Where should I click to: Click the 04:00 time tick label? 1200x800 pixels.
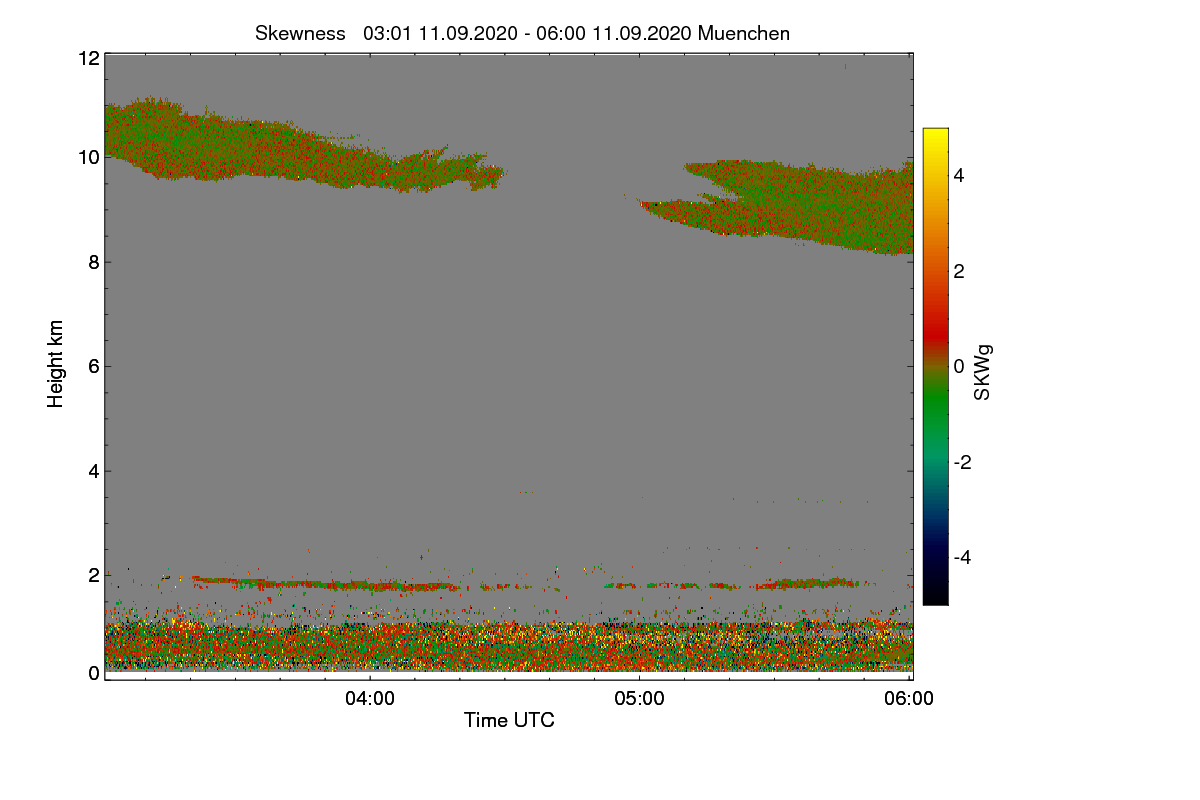370,699
